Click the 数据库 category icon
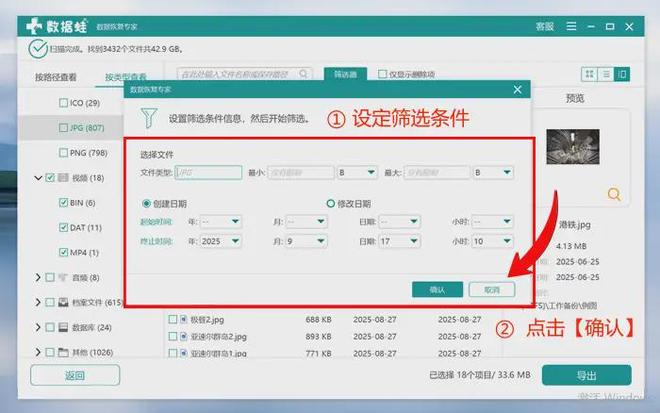Viewport: 660px width, 413px height. [x=63, y=327]
